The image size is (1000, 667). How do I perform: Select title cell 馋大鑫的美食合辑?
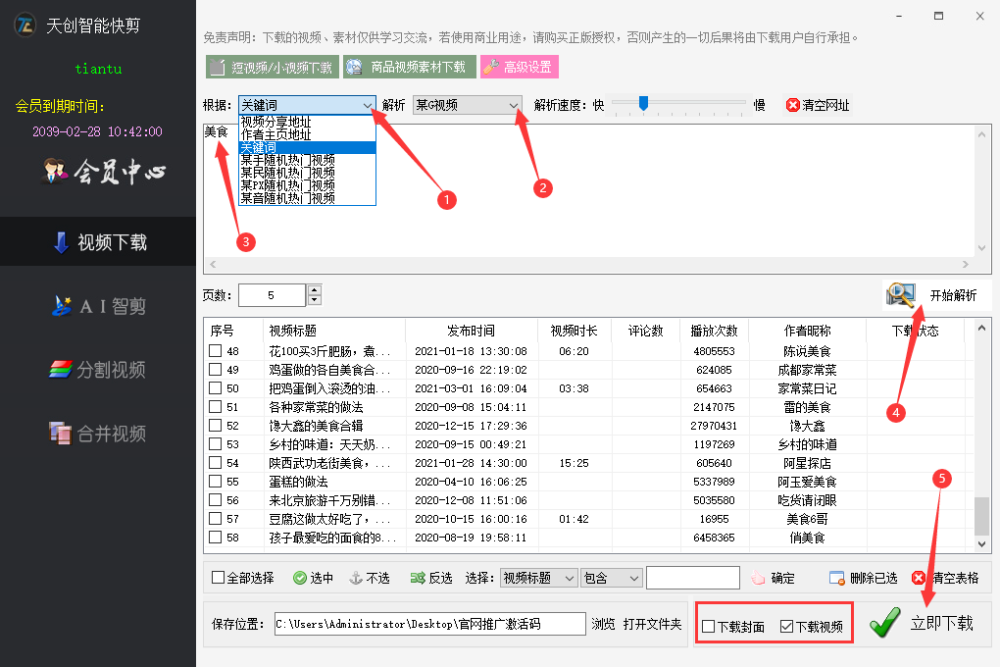coord(316,425)
